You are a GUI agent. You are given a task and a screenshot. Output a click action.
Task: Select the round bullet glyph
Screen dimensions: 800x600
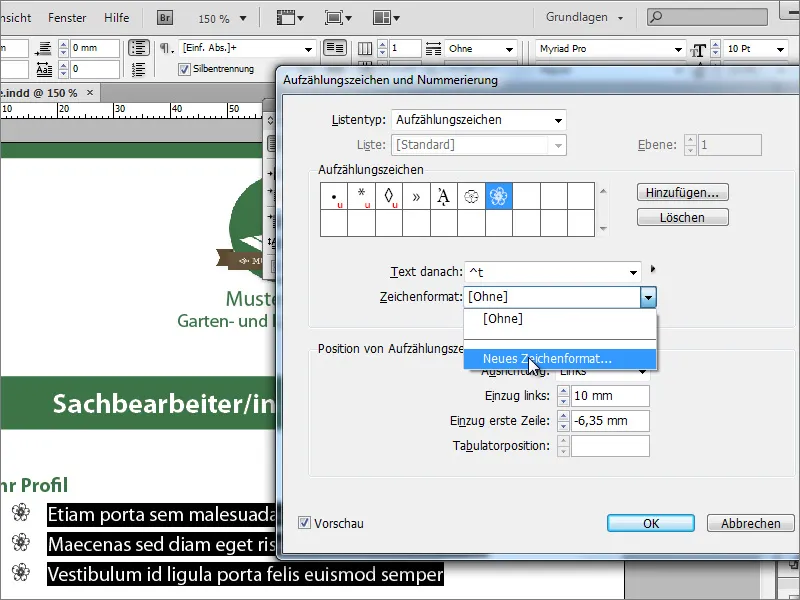coord(334,196)
